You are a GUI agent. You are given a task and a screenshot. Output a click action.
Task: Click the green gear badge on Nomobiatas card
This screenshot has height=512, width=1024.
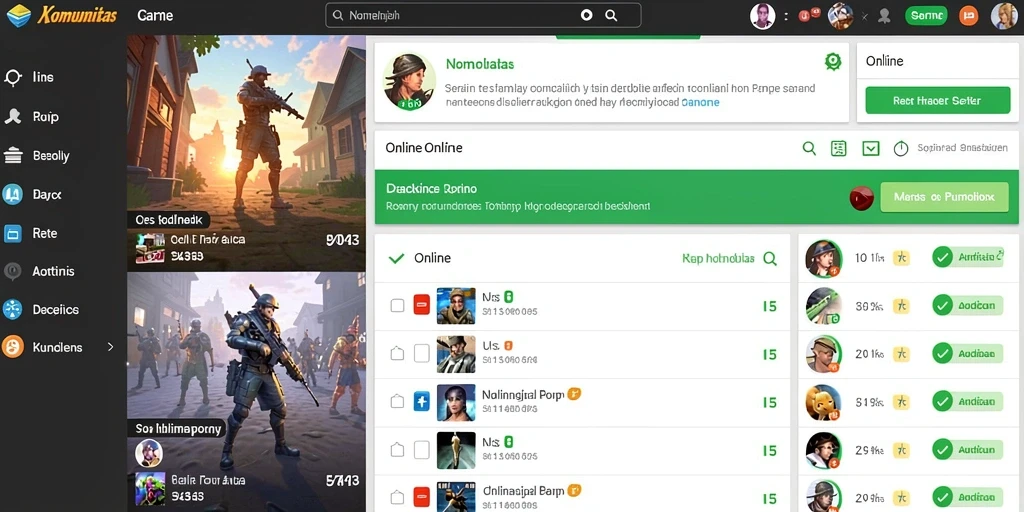[x=833, y=61]
